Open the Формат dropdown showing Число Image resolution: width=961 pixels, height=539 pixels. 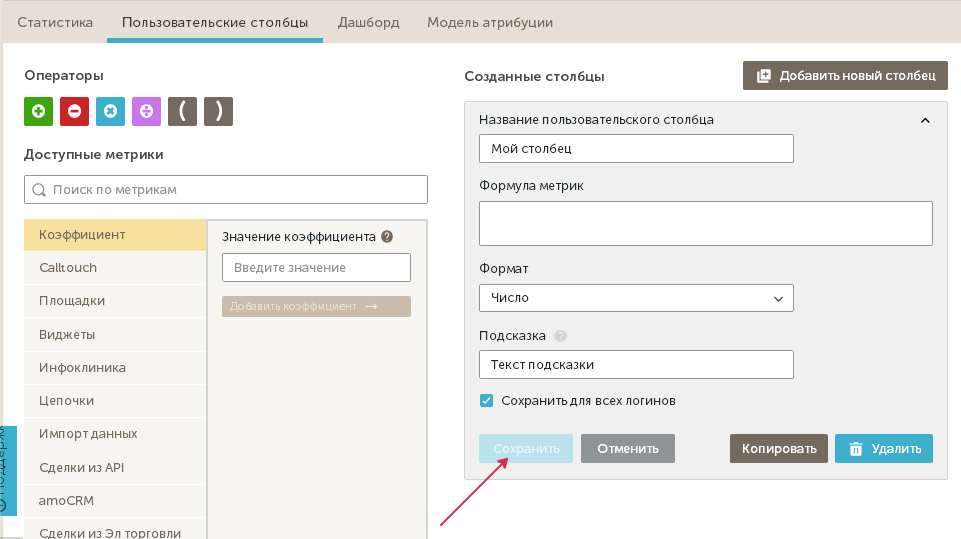pyautogui.click(x=636, y=298)
